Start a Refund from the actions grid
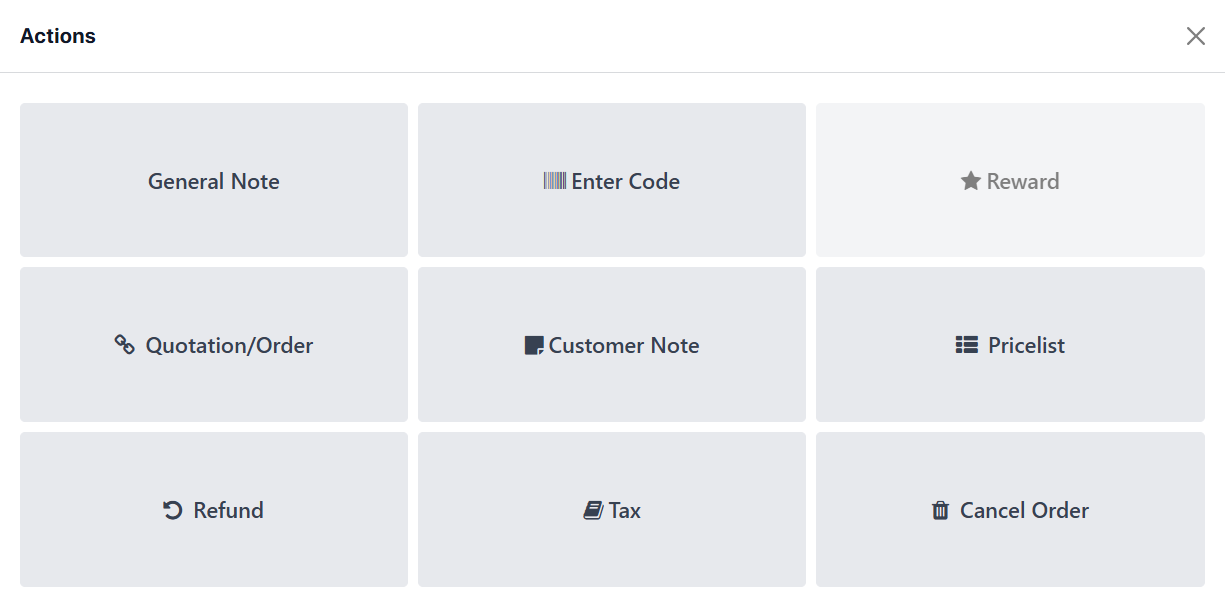Image resolution: width=1225 pixels, height=606 pixels. [214, 509]
